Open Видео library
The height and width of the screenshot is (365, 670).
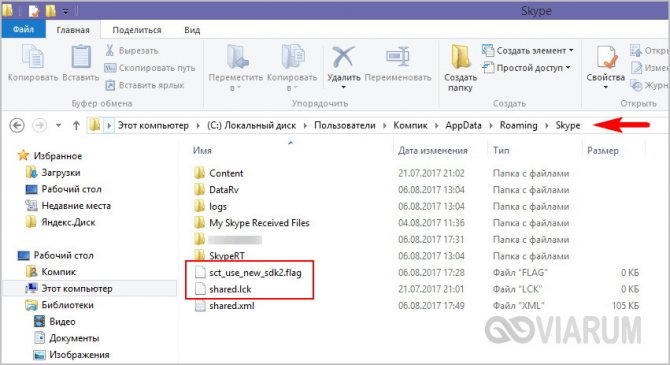62,321
